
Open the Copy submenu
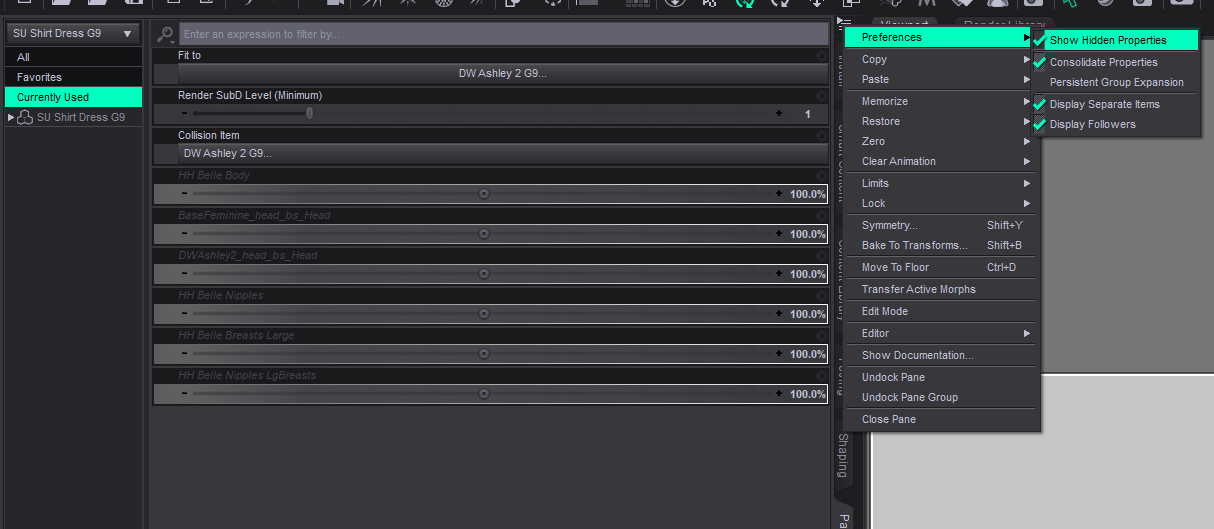click(x=943, y=59)
